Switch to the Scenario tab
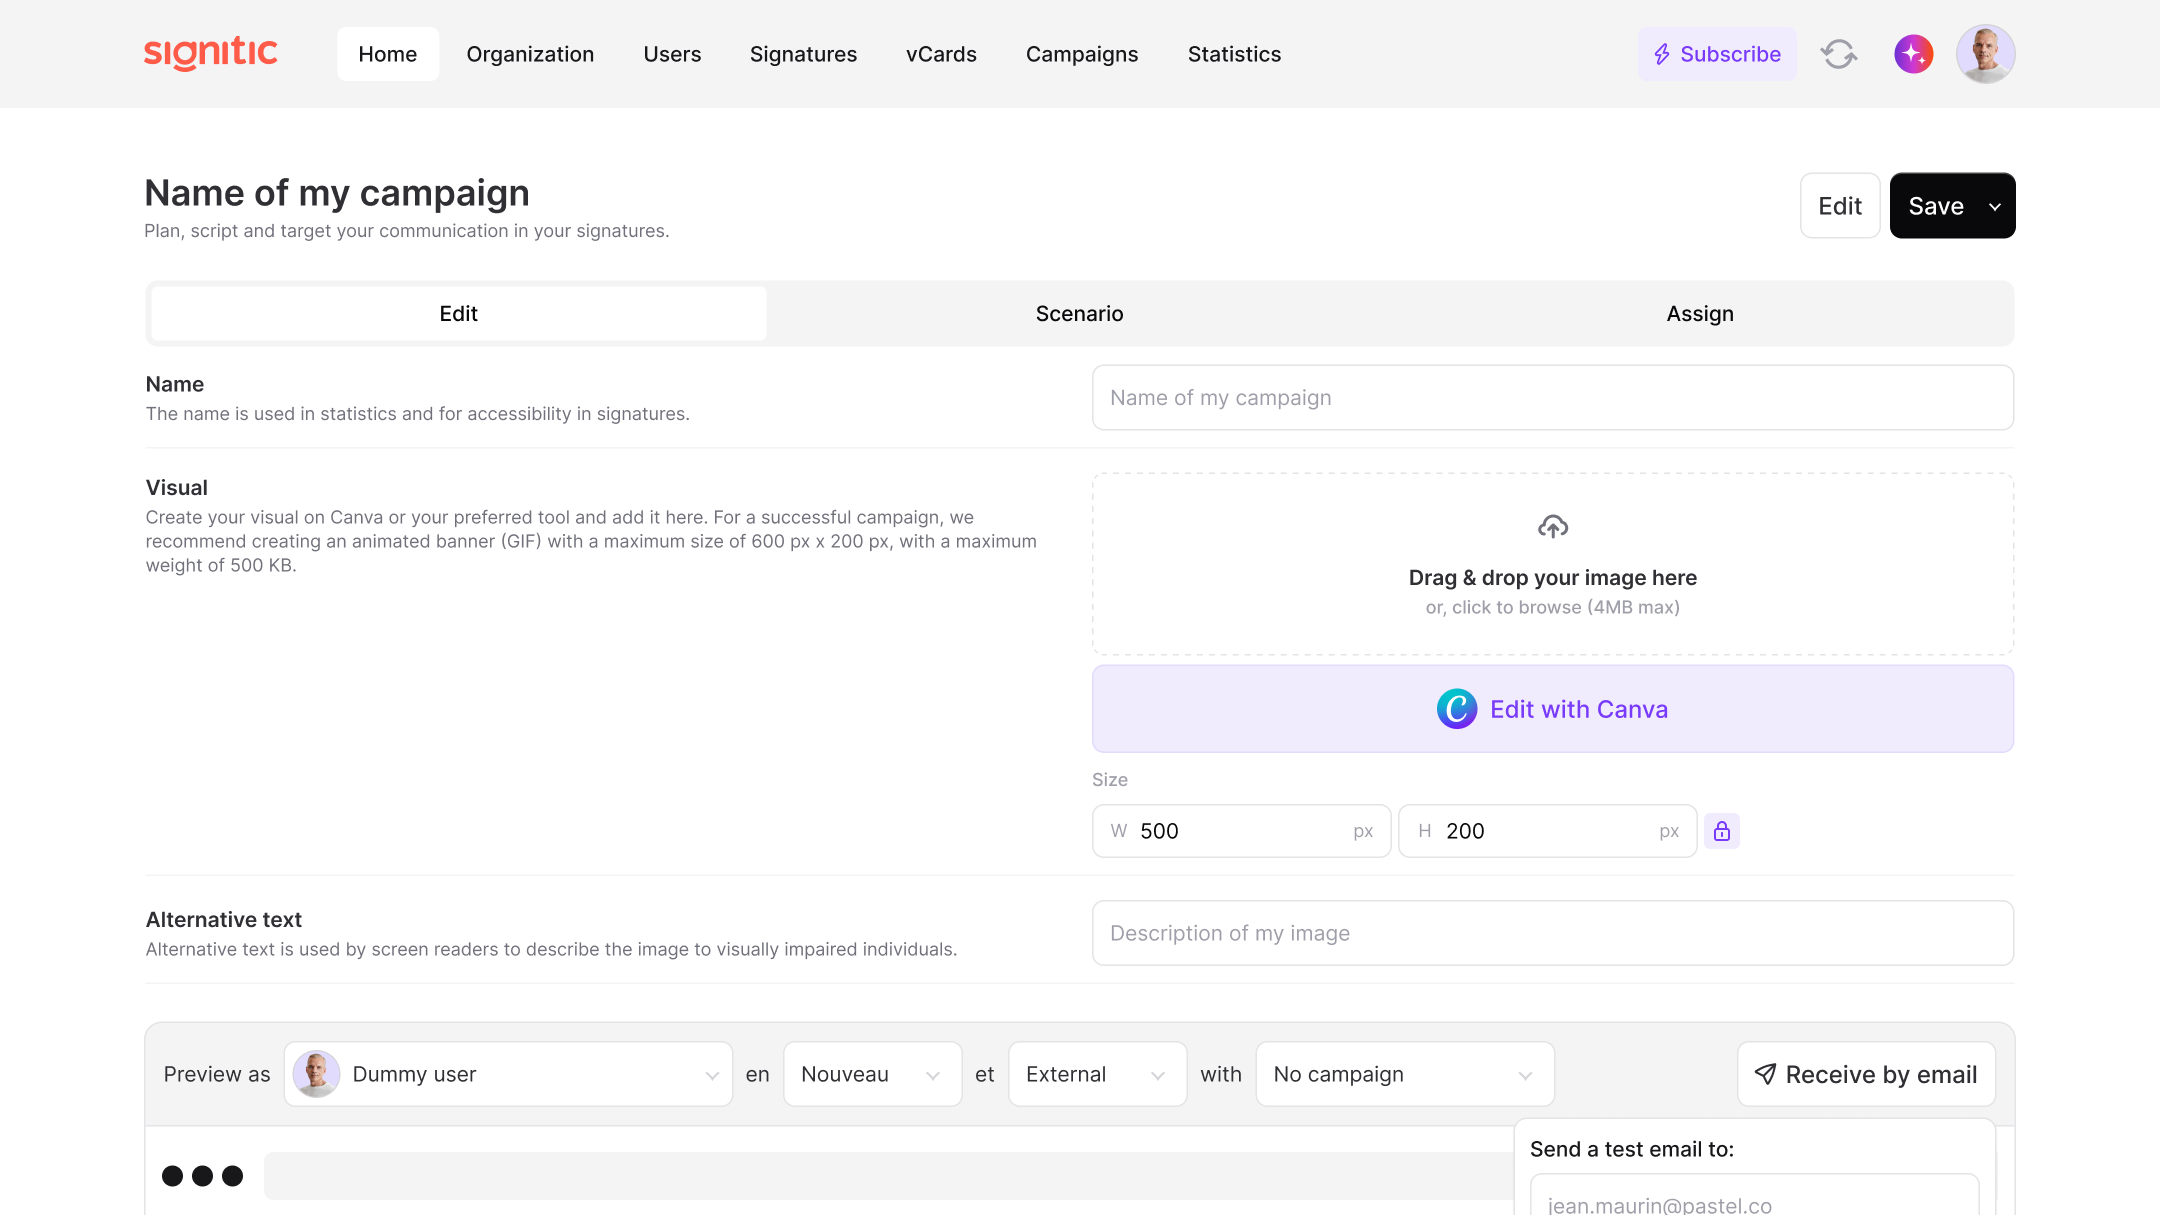This screenshot has width=2160, height=1215. [1079, 314]
